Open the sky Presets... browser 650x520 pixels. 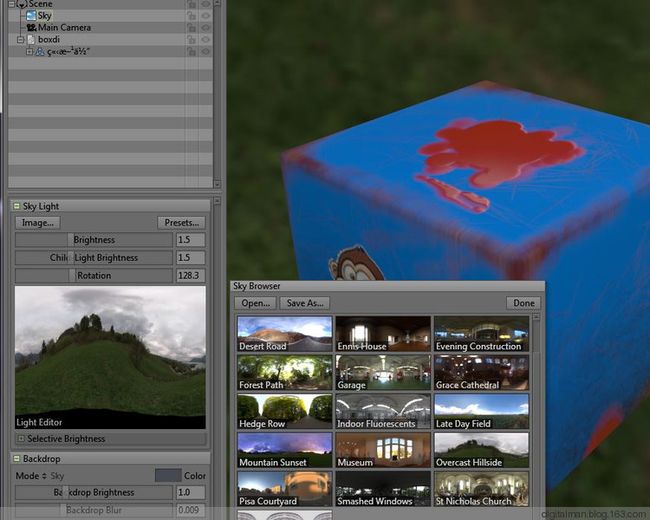tap(182, 223)
